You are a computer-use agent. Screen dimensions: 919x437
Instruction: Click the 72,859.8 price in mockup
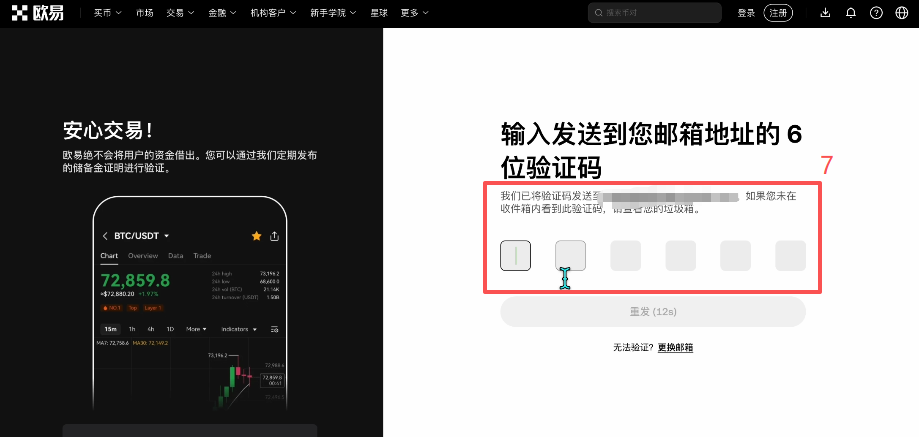pos(135,281)
